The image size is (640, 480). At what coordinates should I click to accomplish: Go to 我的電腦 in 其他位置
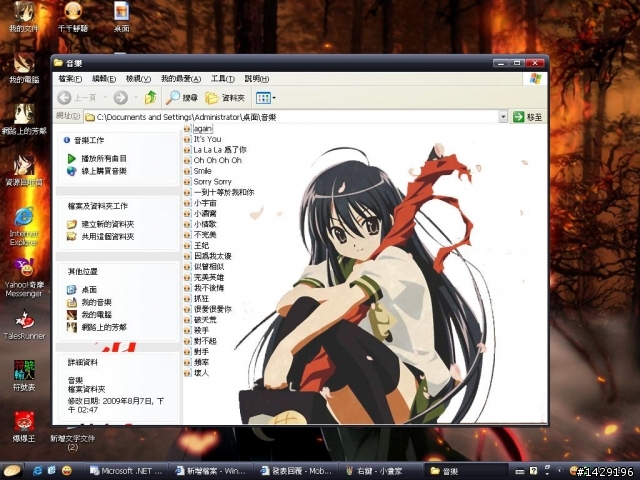click(x=96, y=315)
